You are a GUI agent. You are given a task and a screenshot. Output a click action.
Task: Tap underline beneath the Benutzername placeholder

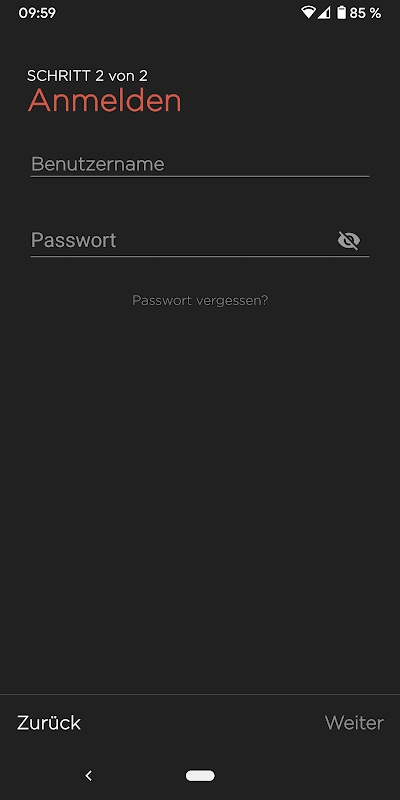199,177
